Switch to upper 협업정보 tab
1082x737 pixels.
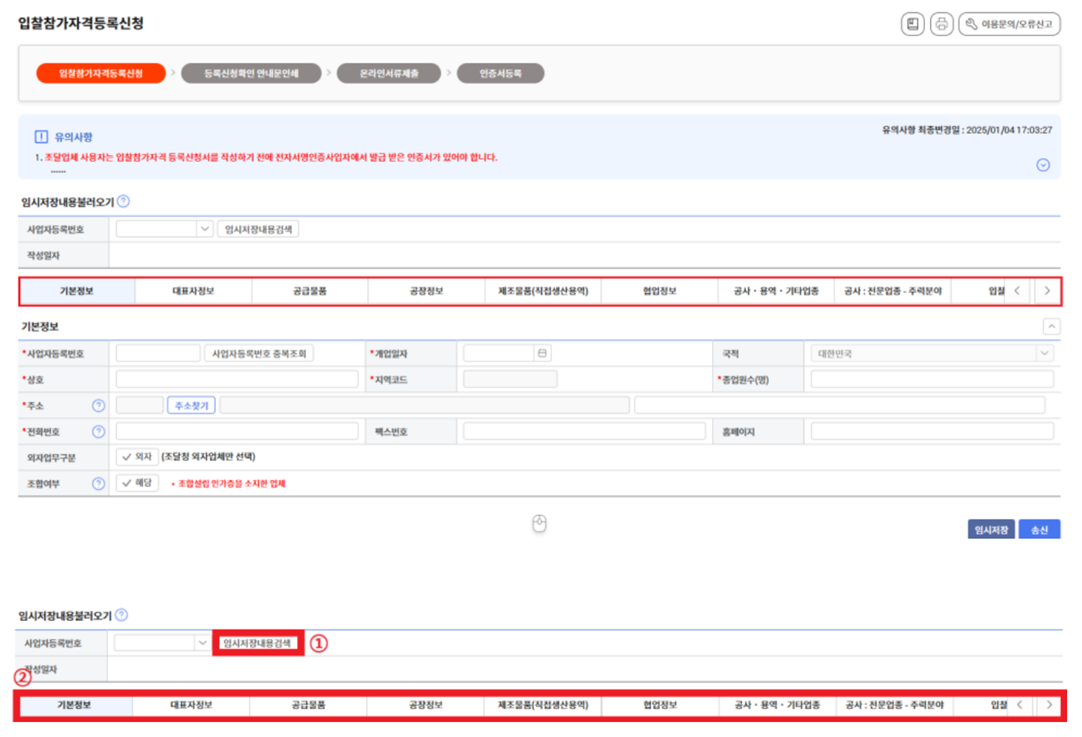660,291
